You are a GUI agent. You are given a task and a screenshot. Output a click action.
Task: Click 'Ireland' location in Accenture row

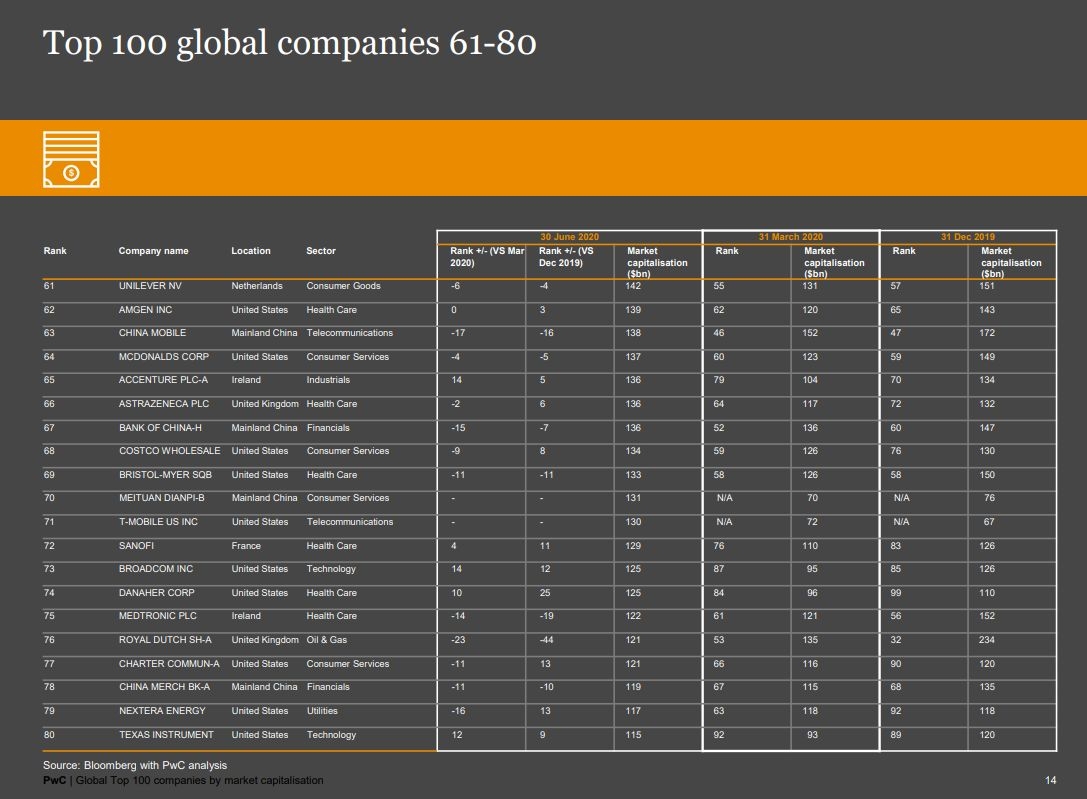point(246,380)
